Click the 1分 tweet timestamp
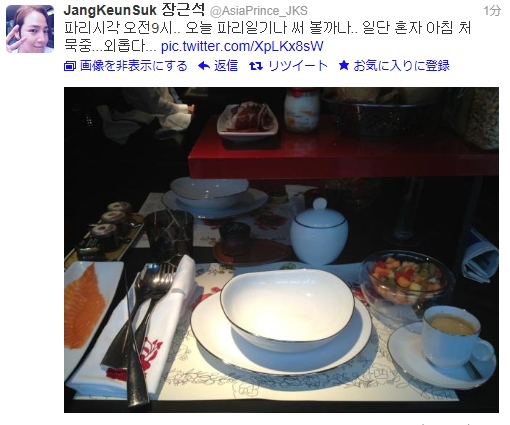Viewport: 510px width, 425px height. pos(492,11)
